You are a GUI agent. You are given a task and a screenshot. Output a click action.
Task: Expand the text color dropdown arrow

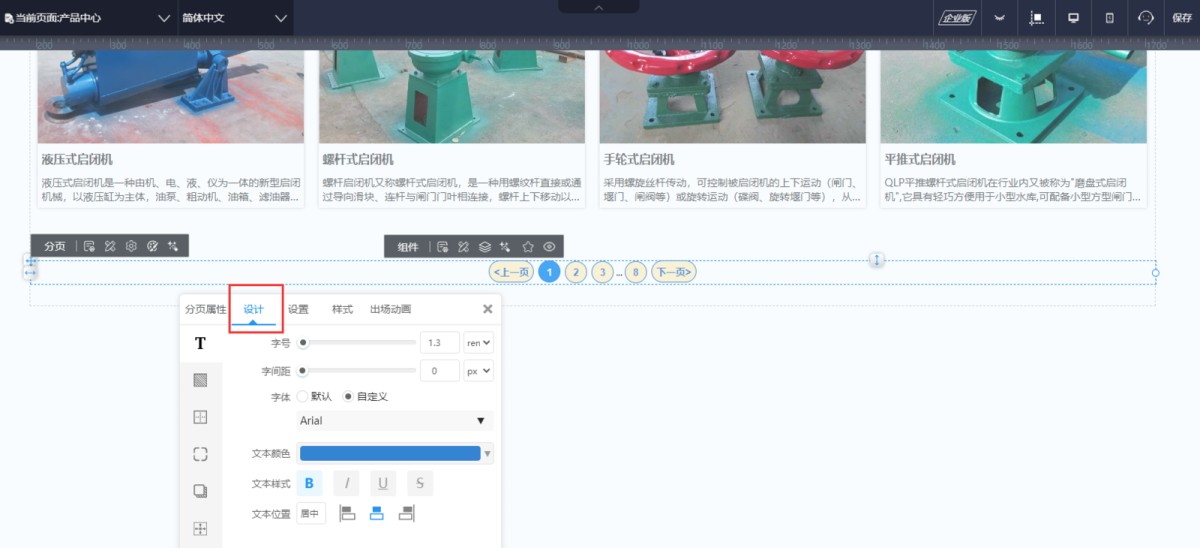pos(488,454)
